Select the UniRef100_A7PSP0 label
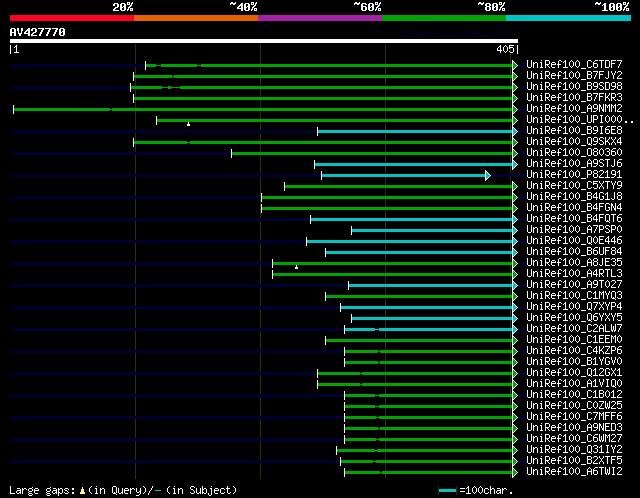 pyautogui.click(x=574, y=230)
